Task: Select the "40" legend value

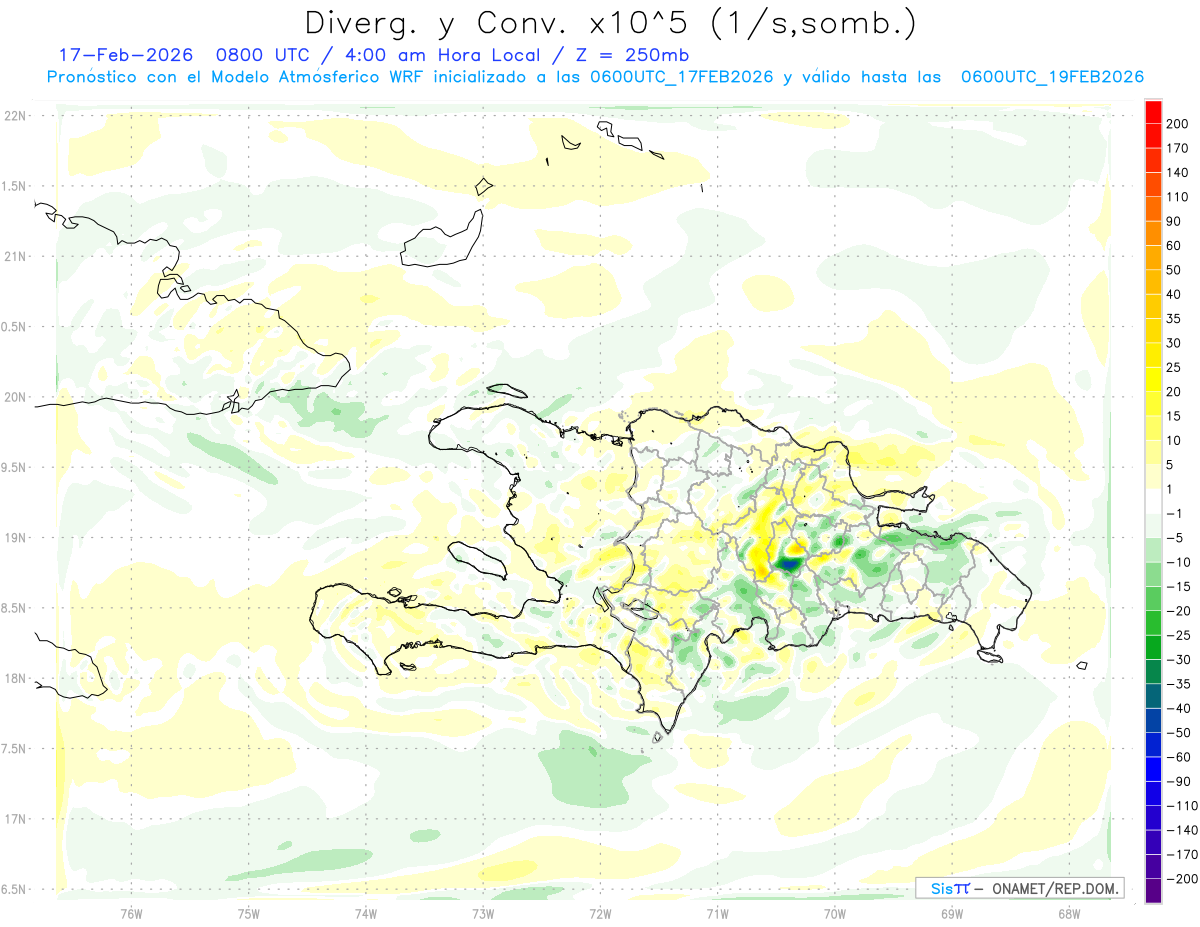Action: point(1174,294)
